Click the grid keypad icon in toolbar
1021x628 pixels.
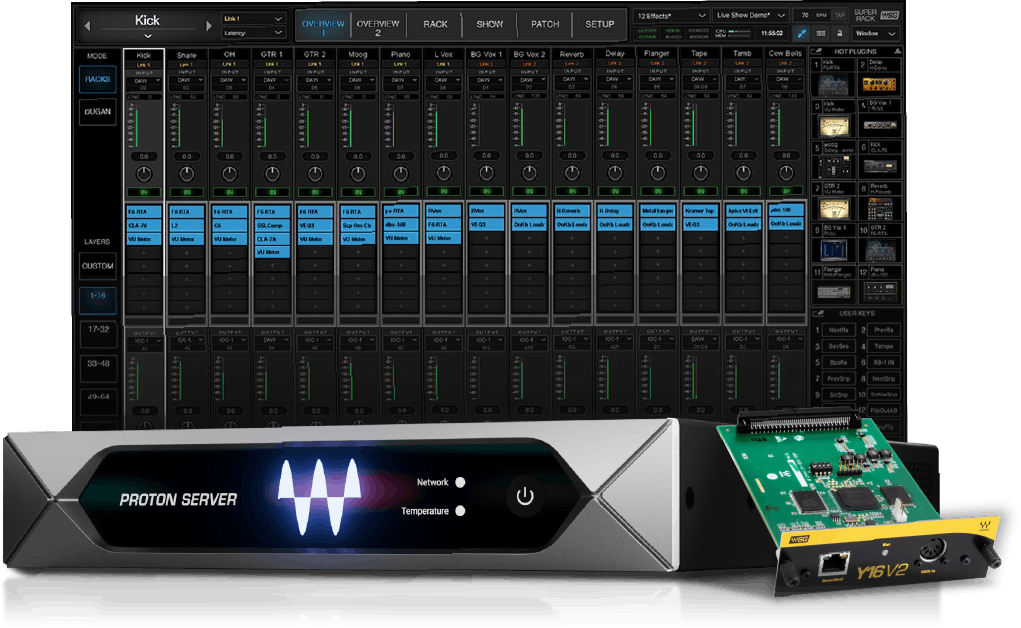coord(823,34)
